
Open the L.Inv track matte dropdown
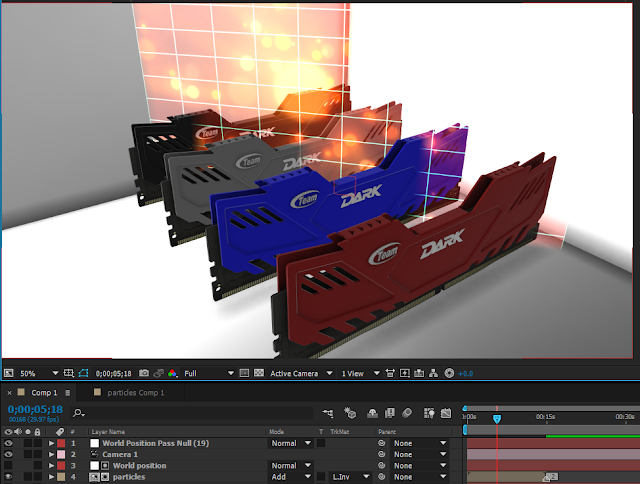(x=350, y=477)
